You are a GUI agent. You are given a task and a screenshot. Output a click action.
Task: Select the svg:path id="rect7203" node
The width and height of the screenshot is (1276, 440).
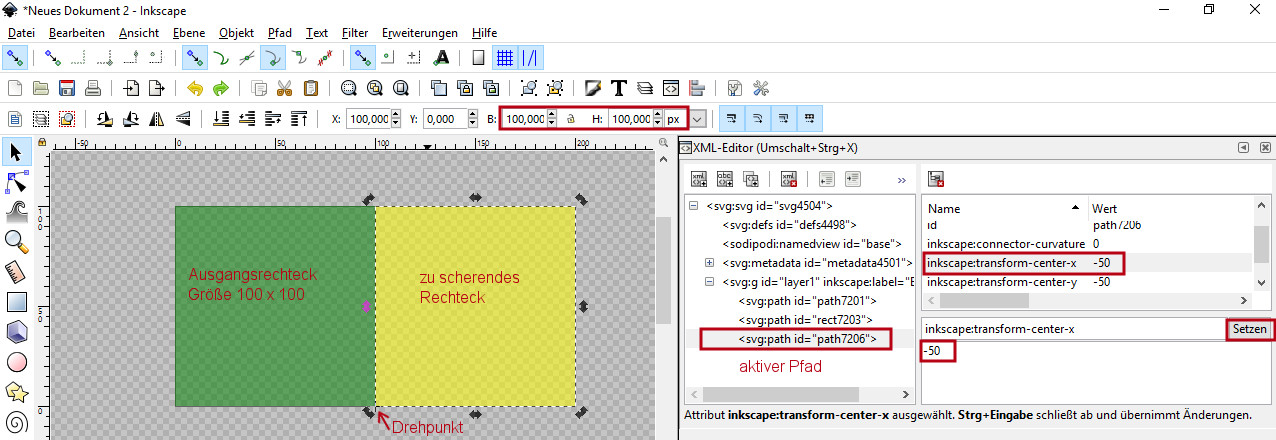(x=806, y=320)
